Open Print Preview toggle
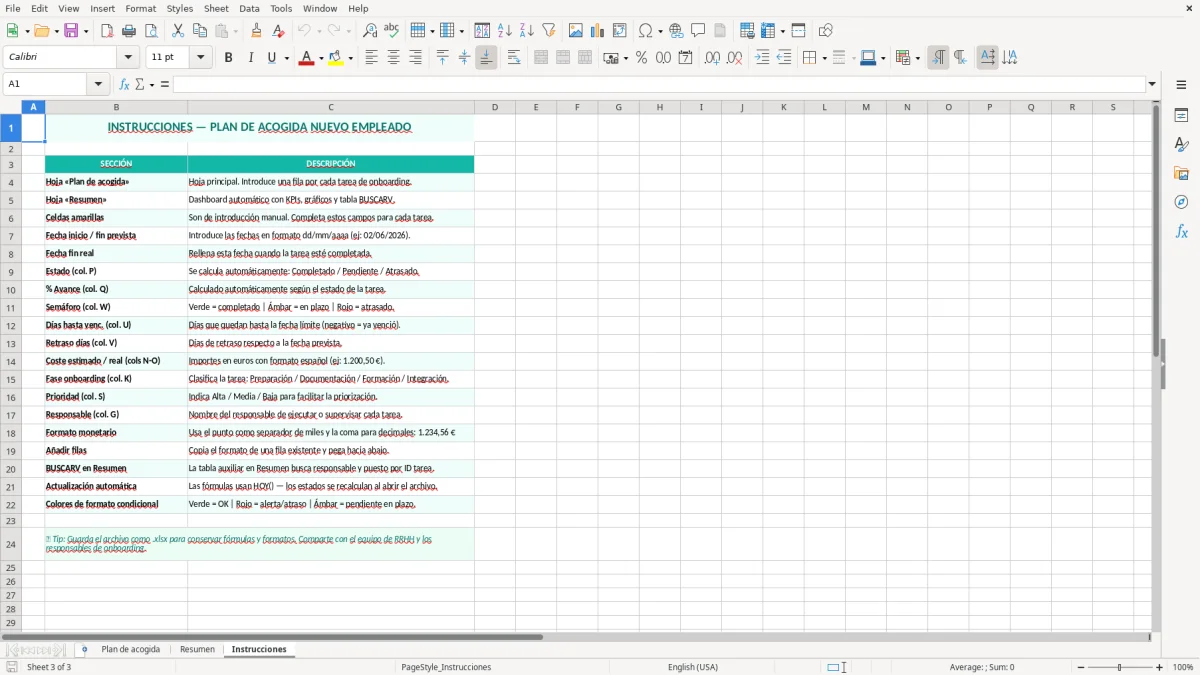 [x=150, y=31]
